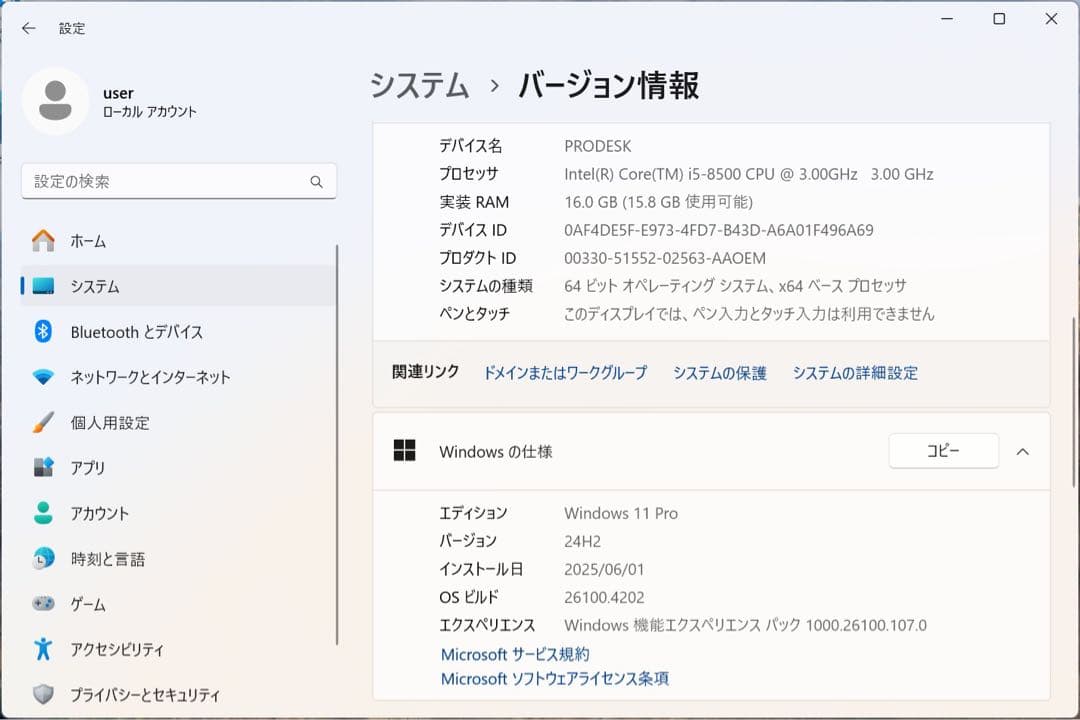Open Microsoft サービス規約
The height and width of the screenshot is (720, 1080).
pyautogui.click(x=516, y=654)
